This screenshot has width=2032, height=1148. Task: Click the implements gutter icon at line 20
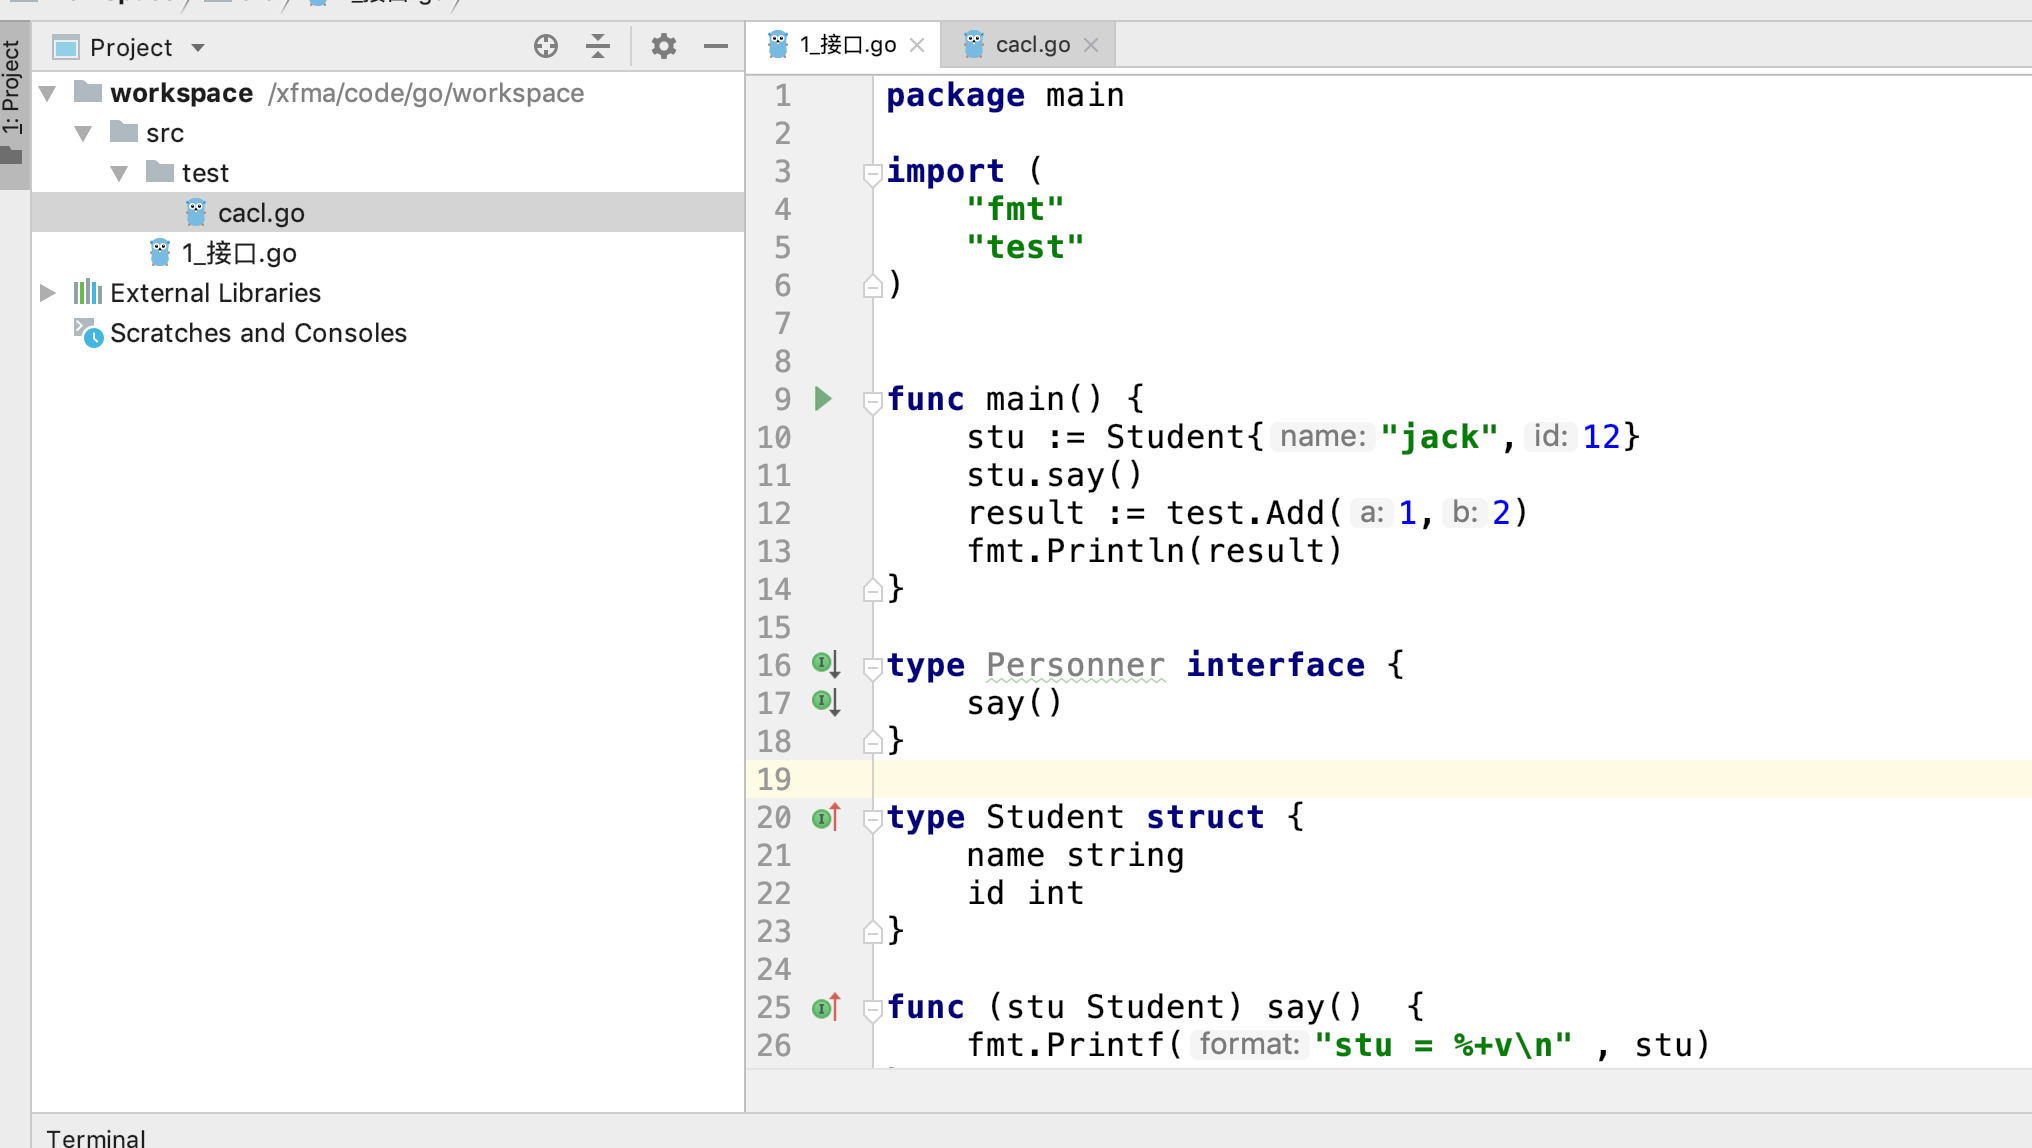click(825, 818)
